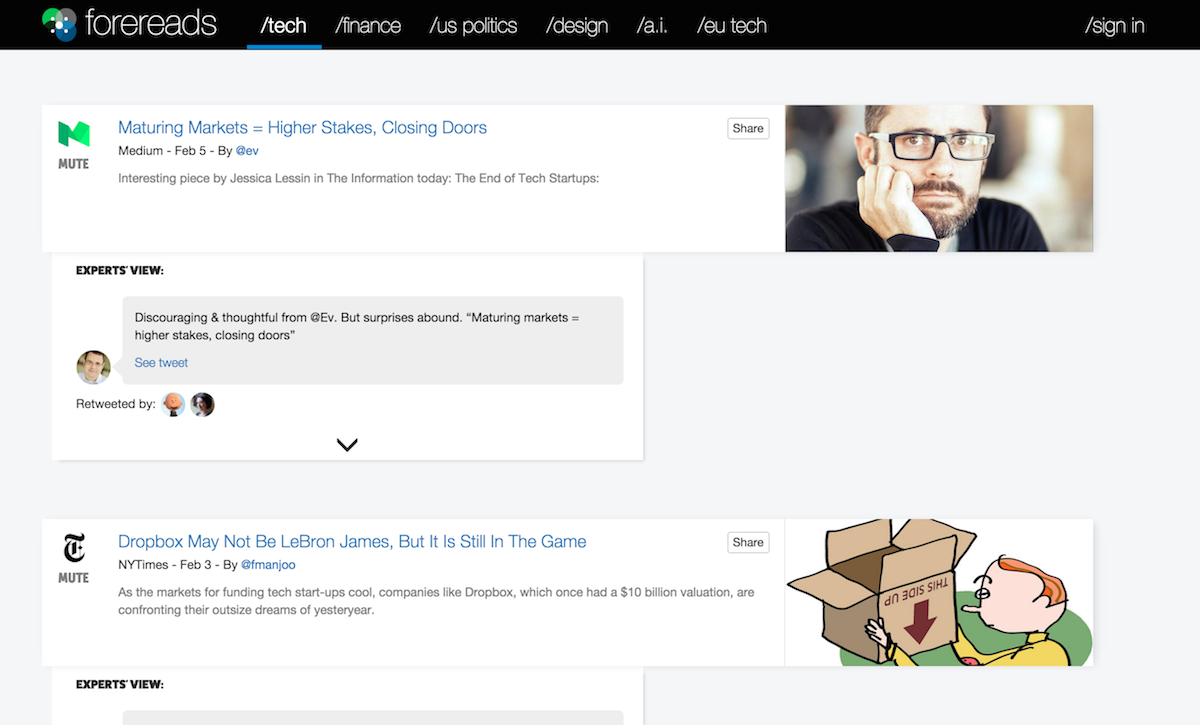Click the 'As the markets for funding' summary

[x=436, y=600]
